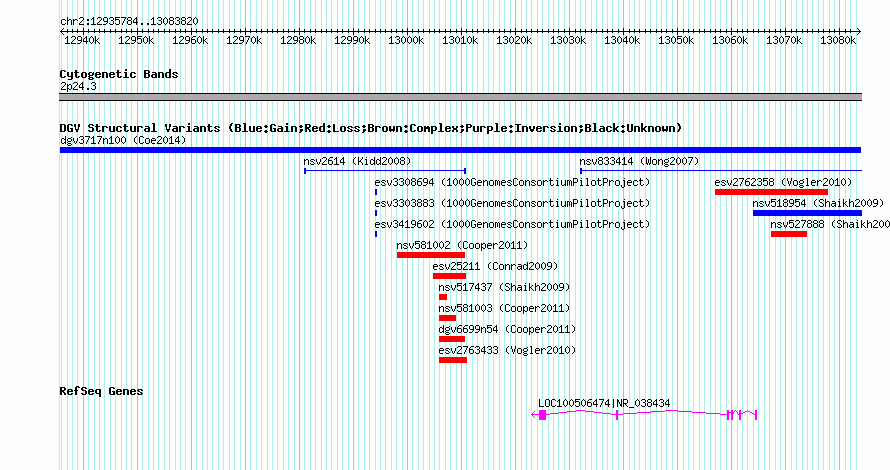The width and height of the screenshot is (890, 470).
Task: Open the esv25211 (Conrad2009) label
Action: pos(495,266)
